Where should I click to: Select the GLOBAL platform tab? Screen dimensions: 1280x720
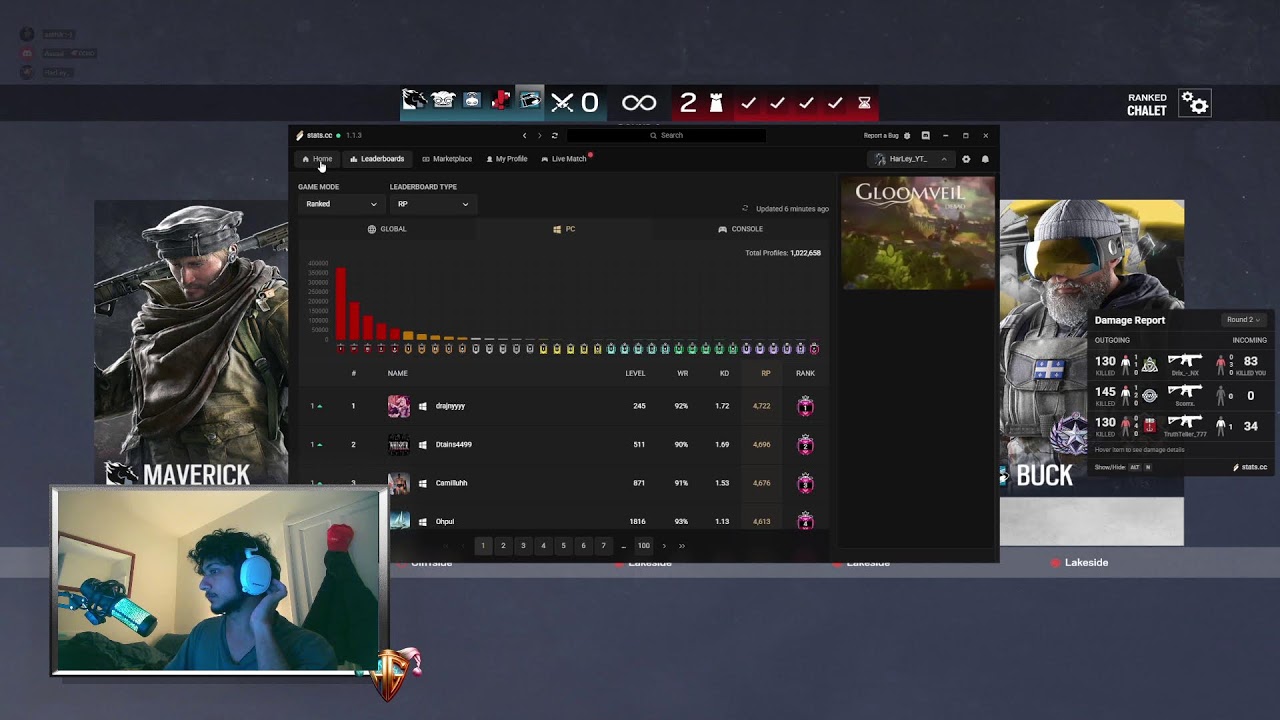click(x=387, y=229)
